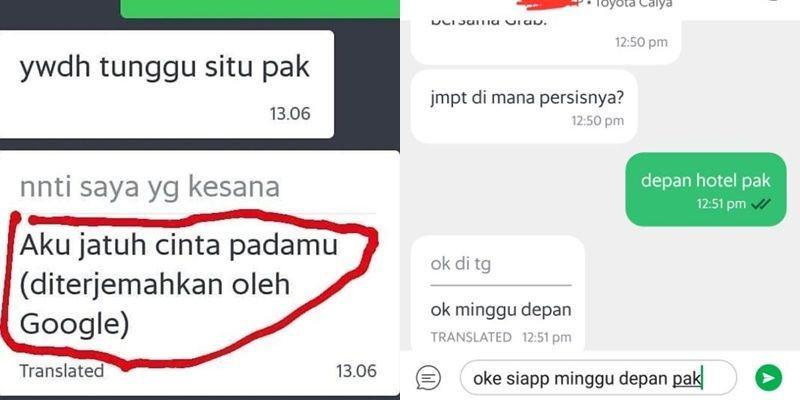The height and width of the screenshot is (400, 800).
Task: Tap green sent bubble at top left
Action: click(x=260, y=9)
